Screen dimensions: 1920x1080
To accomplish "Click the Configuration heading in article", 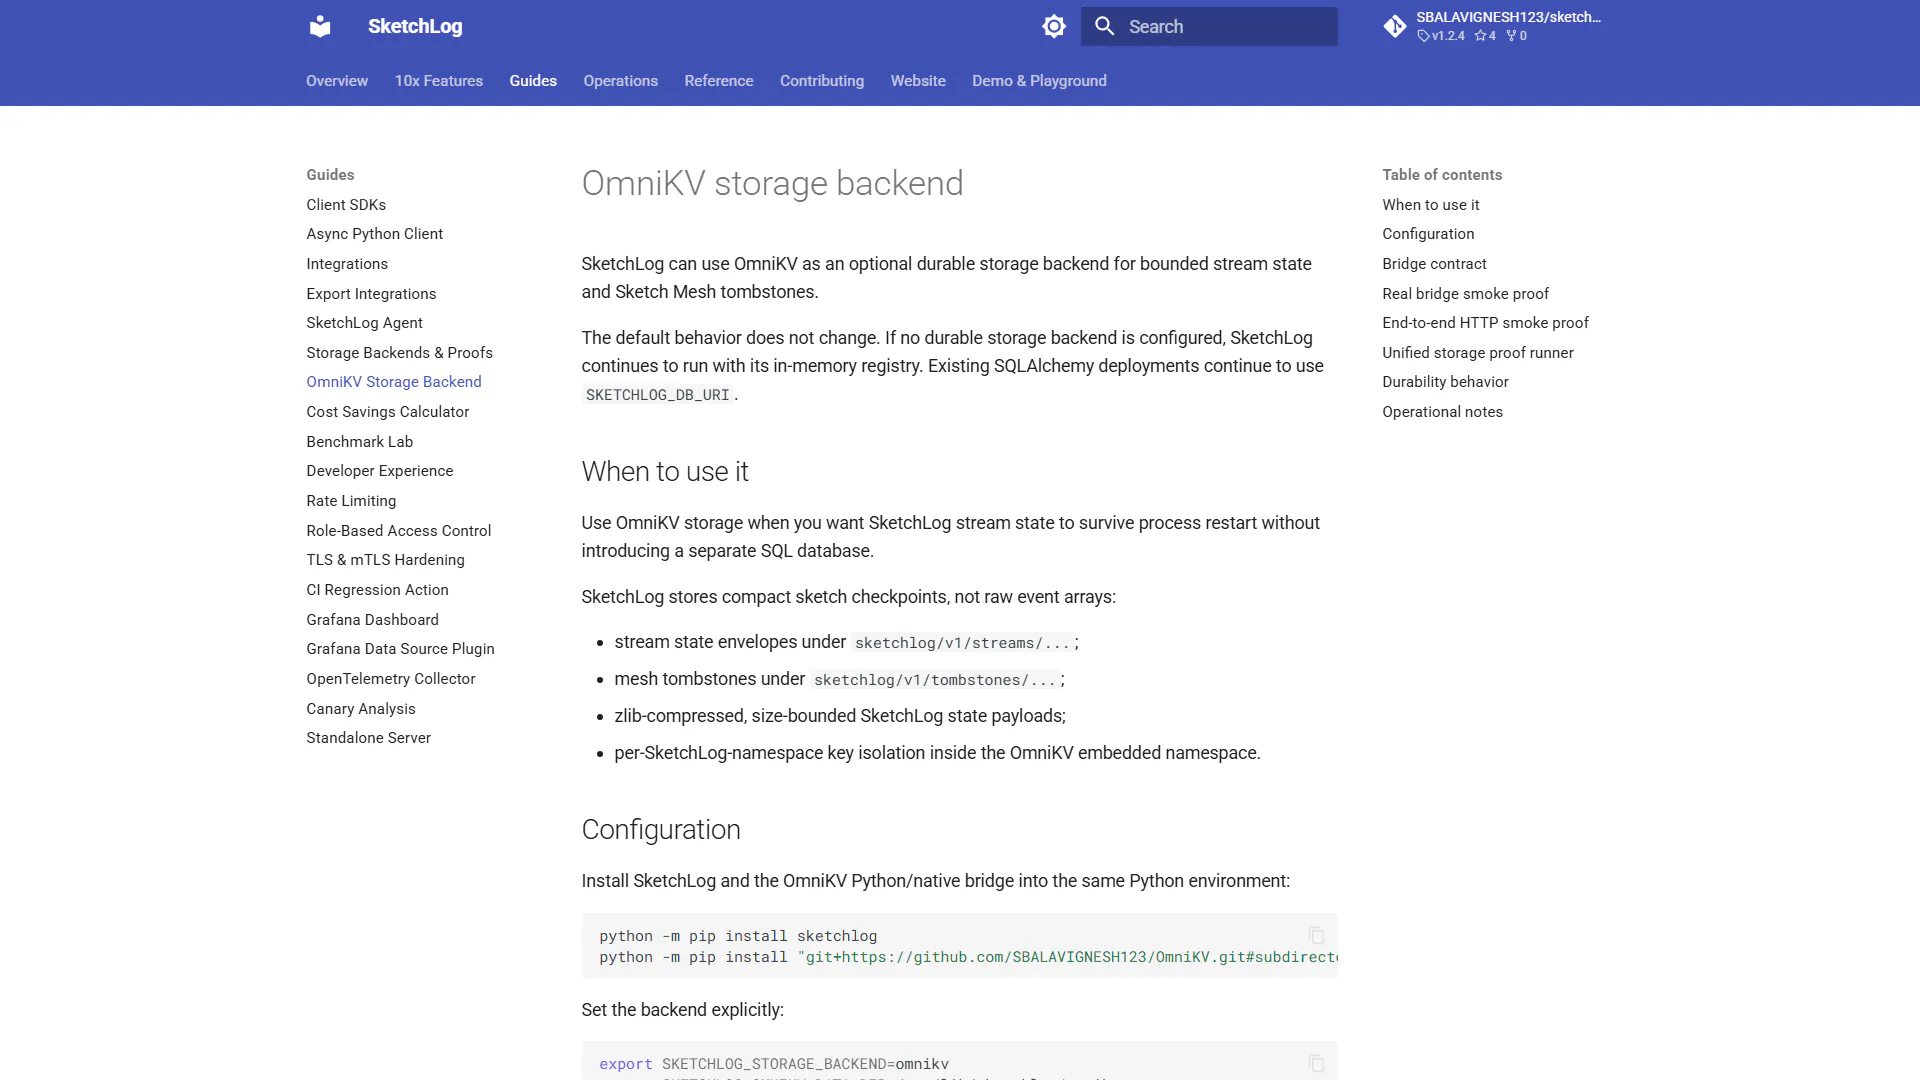I will (661, 829).
